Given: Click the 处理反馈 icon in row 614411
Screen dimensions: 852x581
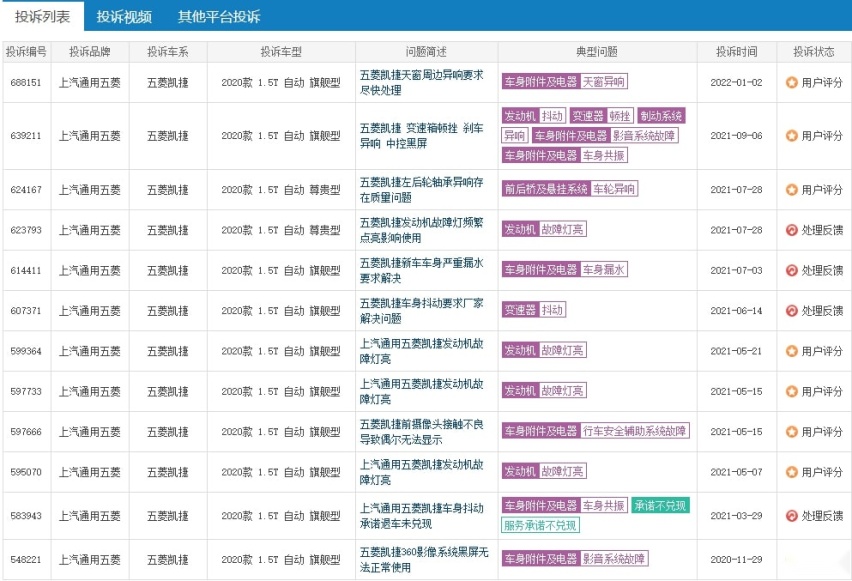Looking at the screenshot, I should (x=792, y=270).
